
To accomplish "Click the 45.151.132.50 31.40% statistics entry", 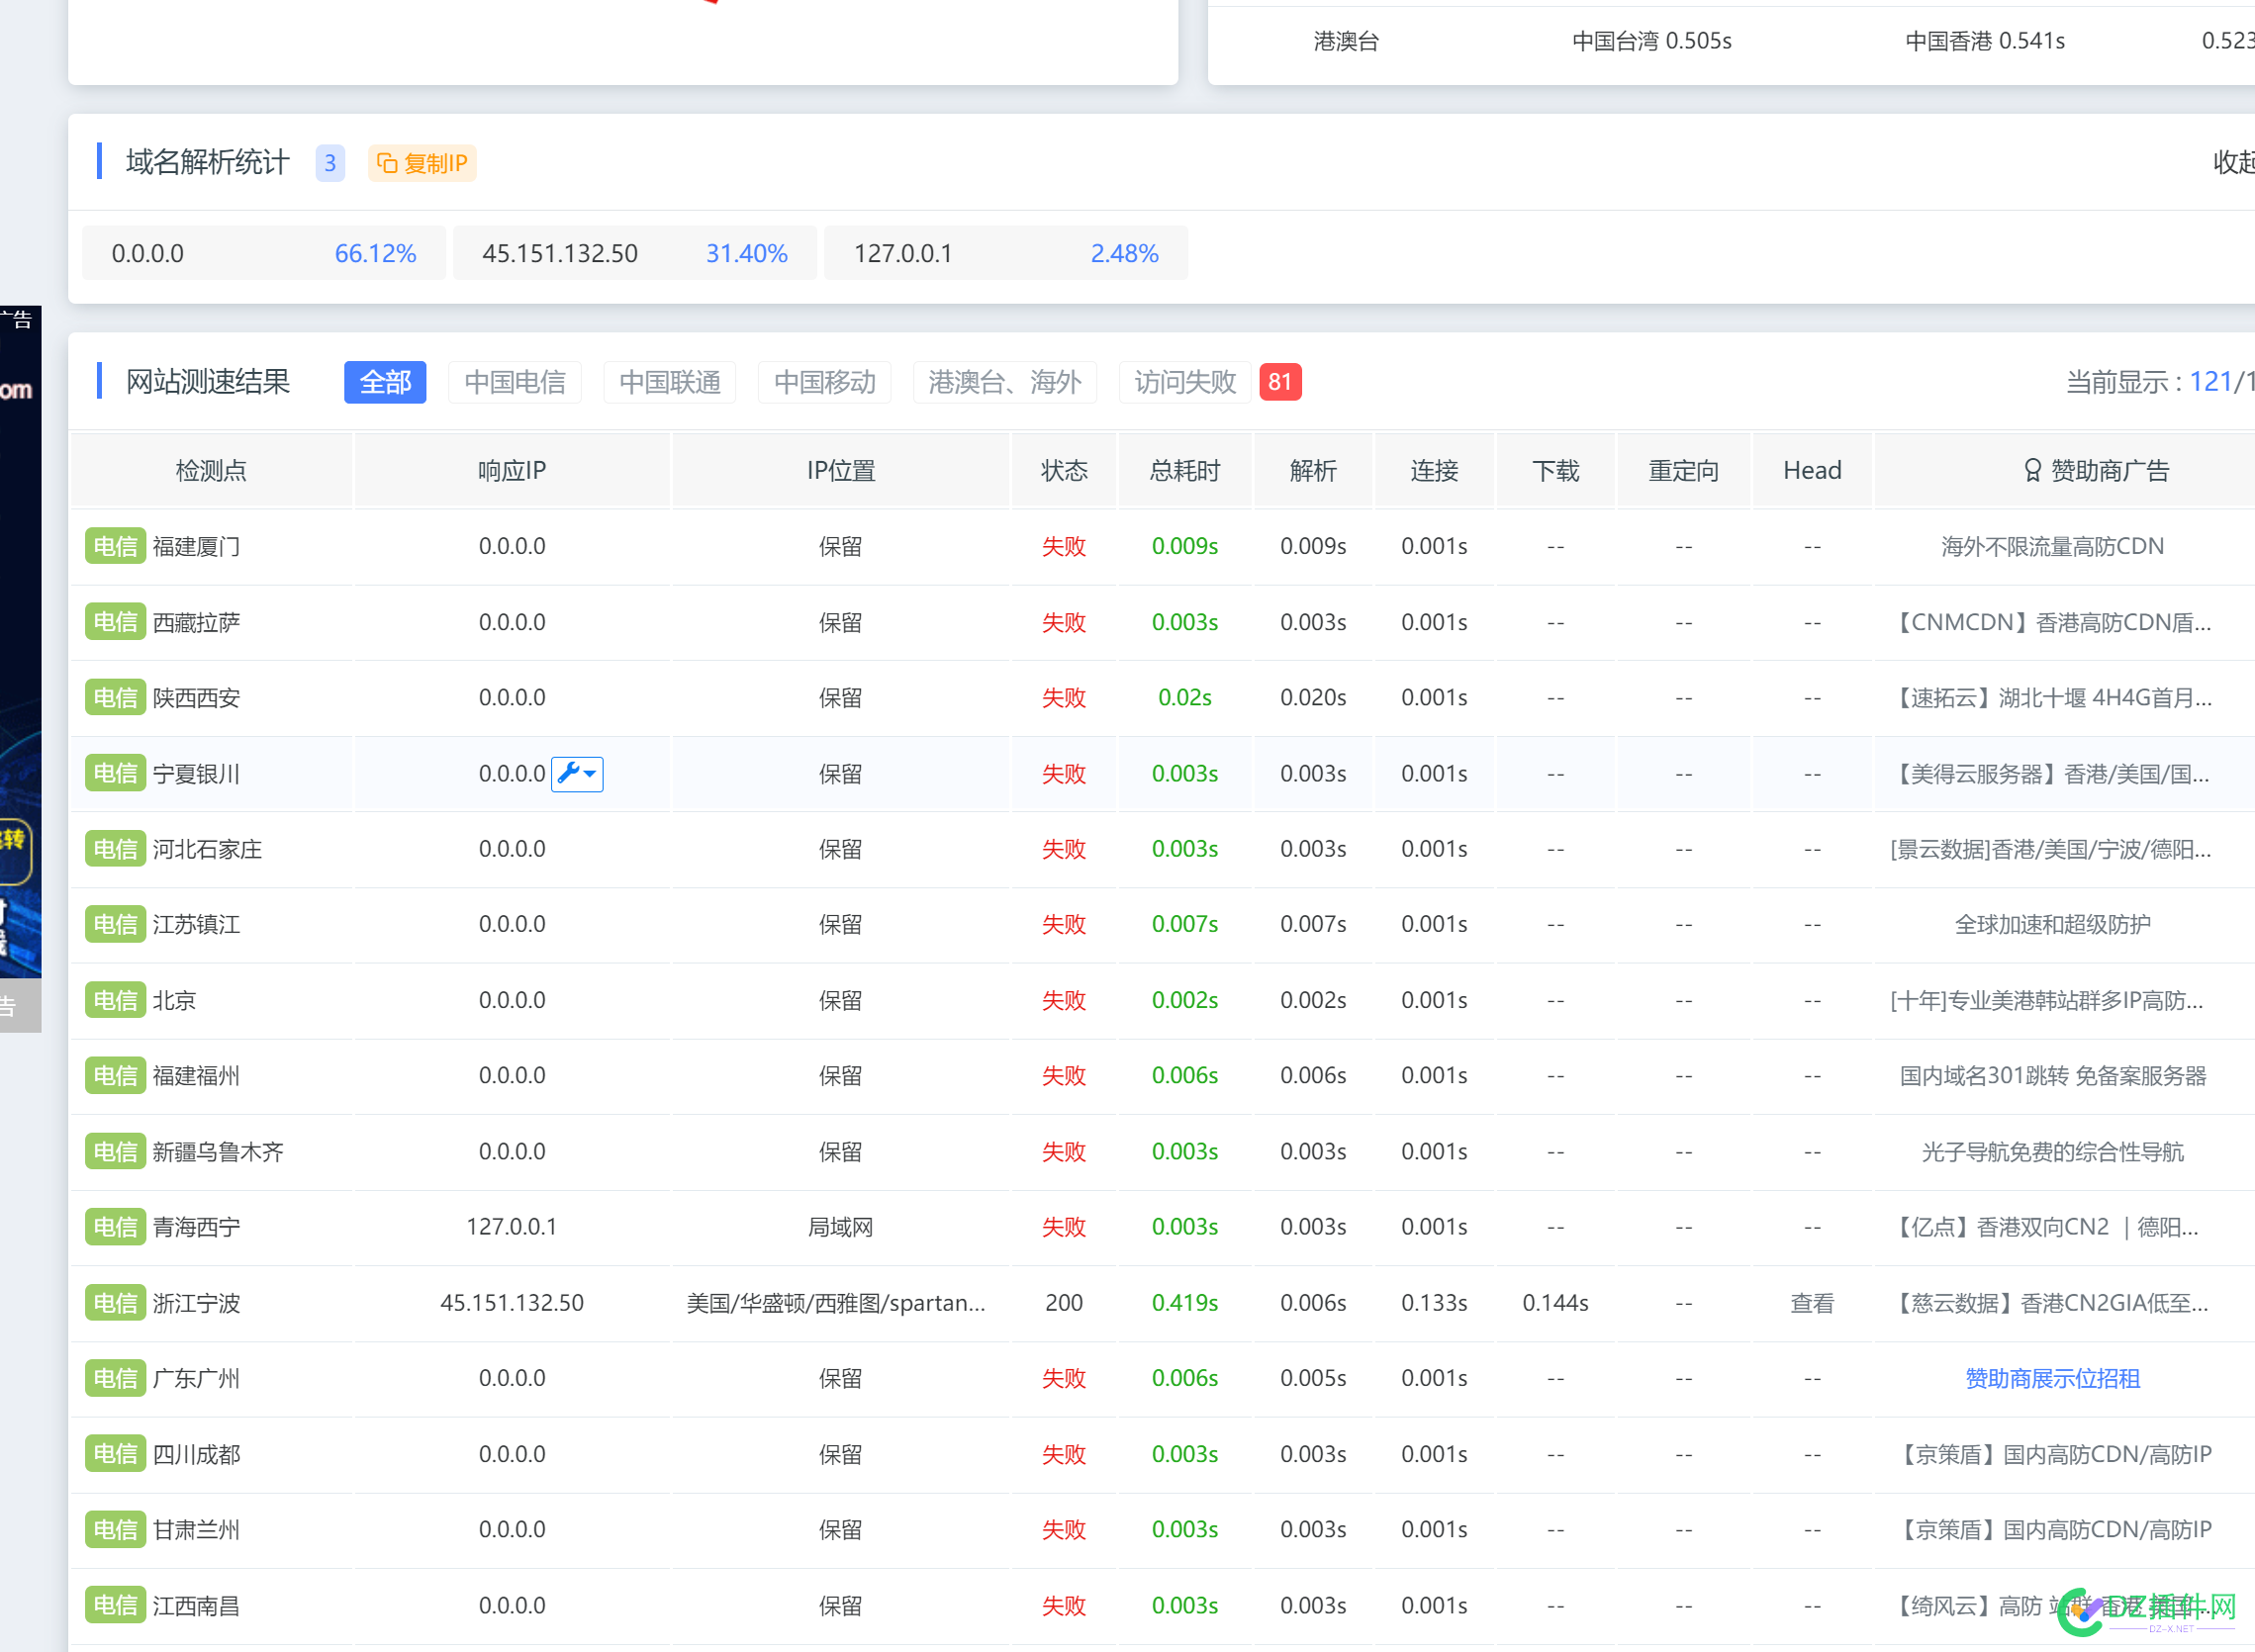I will click(x=635, y=254).
